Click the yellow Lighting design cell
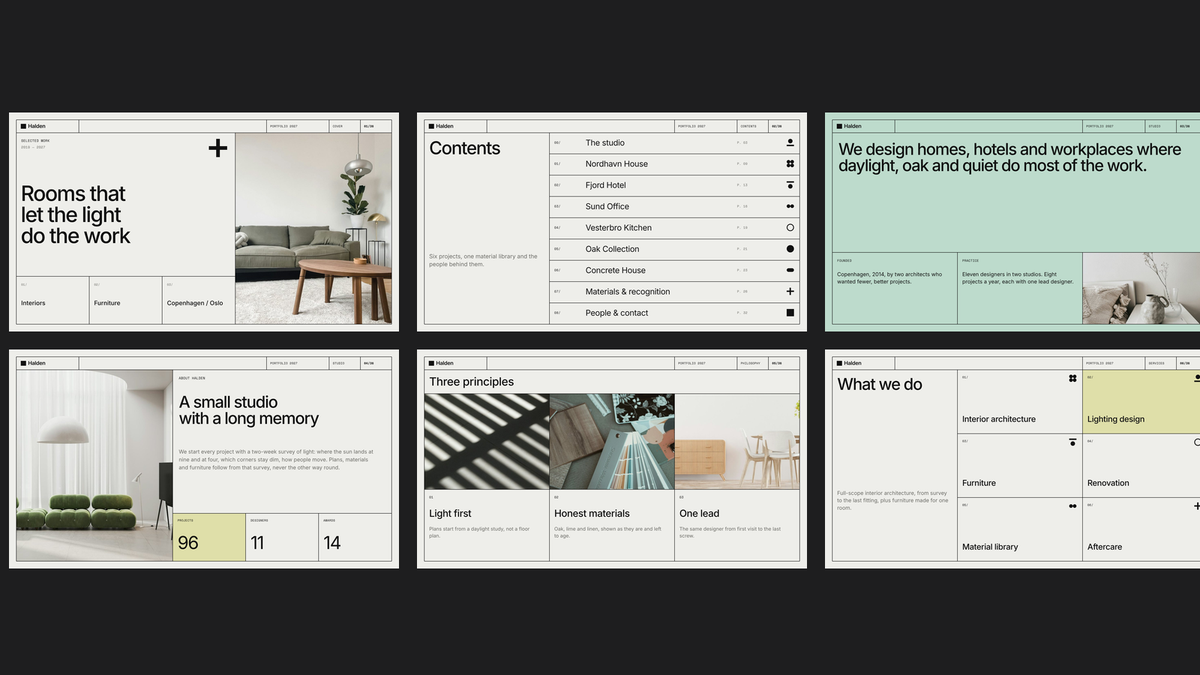The image size is (1200, 675). [1141, 401]
